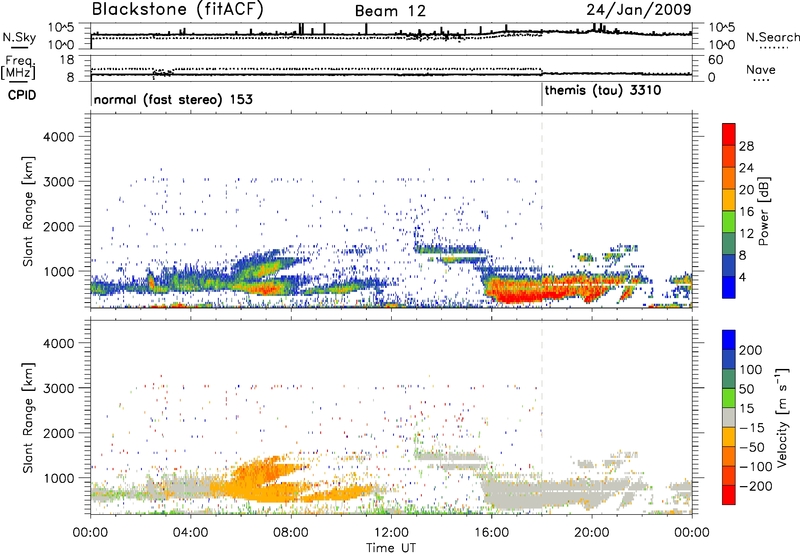
Task: Click the '04:00' time axis label
Action: (x=190, y=533)
